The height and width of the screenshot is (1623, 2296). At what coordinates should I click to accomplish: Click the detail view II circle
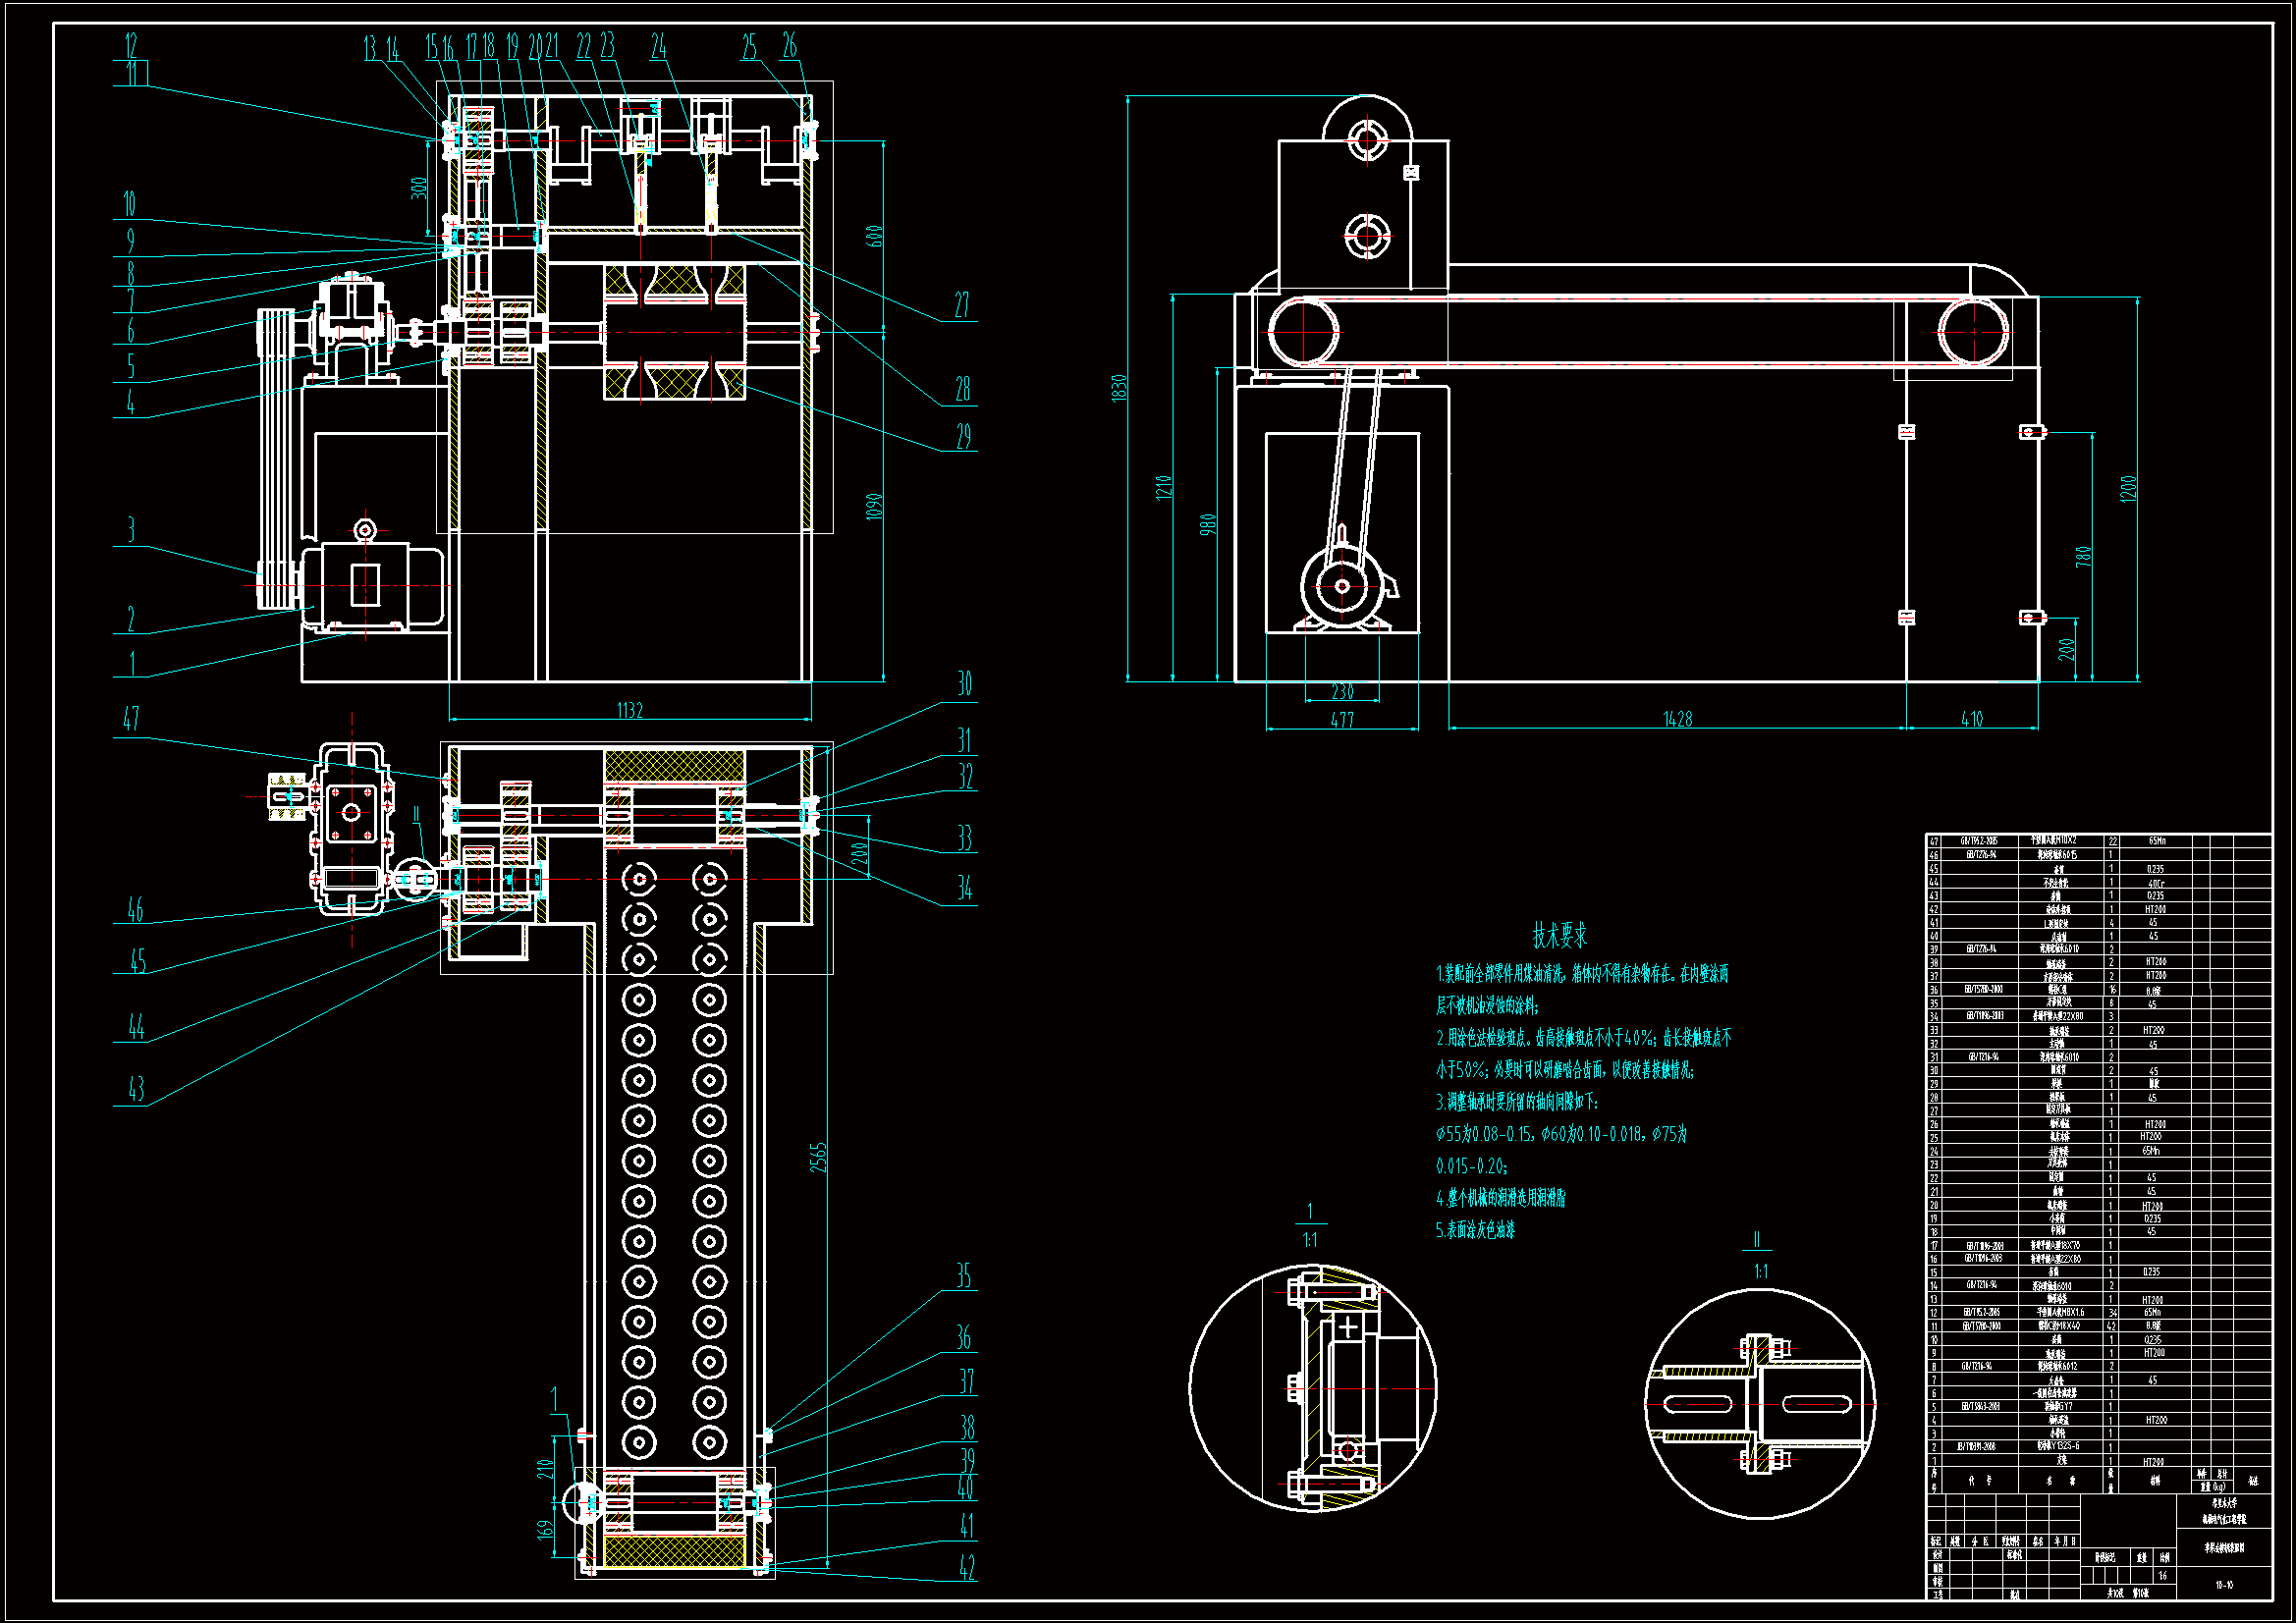point(1760,1404)
